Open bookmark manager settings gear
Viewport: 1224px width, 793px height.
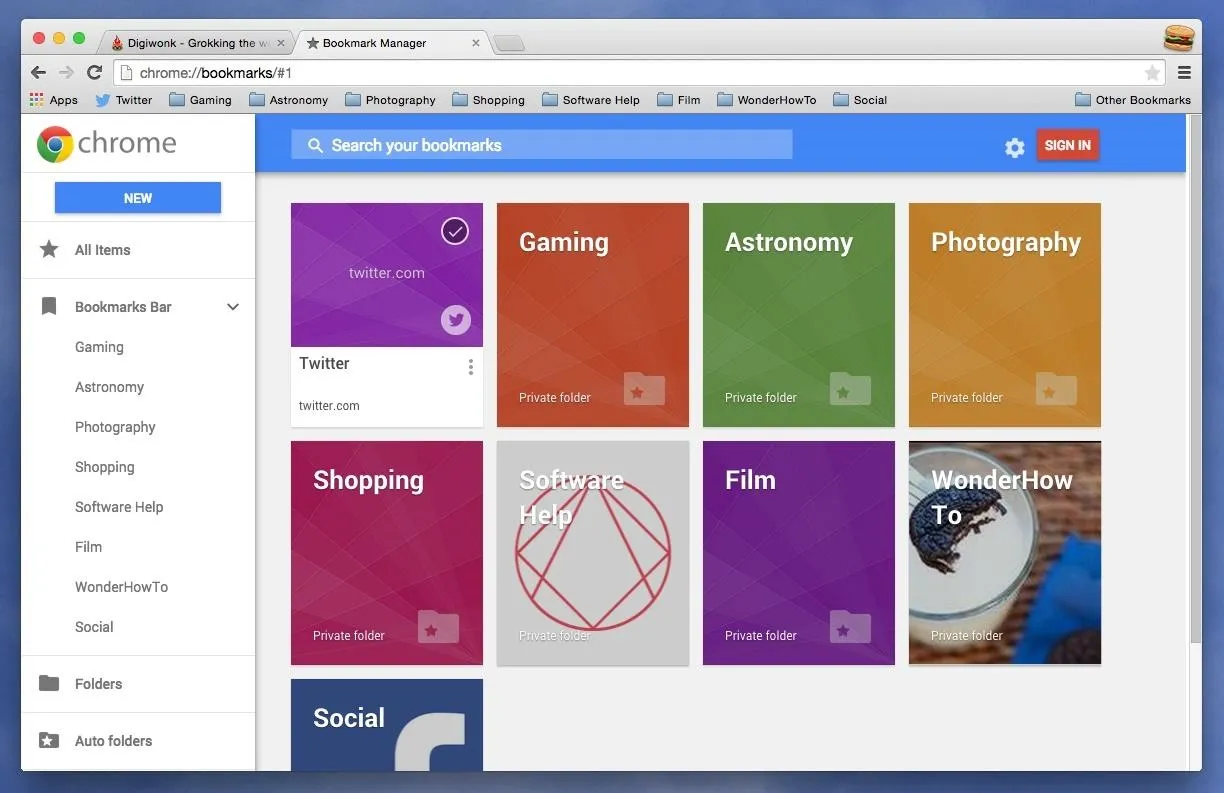tap(1015, 148)
